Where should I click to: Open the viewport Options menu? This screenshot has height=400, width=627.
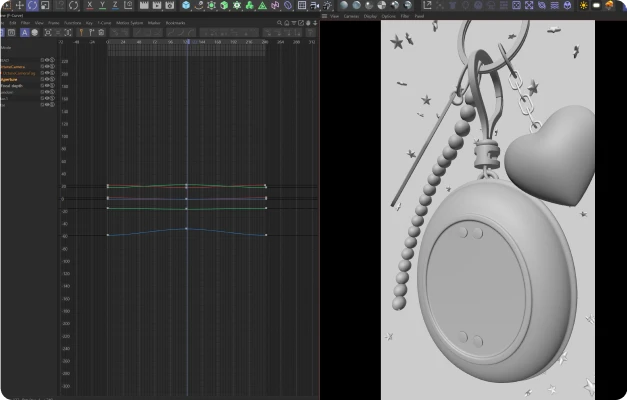coord(388,16)
